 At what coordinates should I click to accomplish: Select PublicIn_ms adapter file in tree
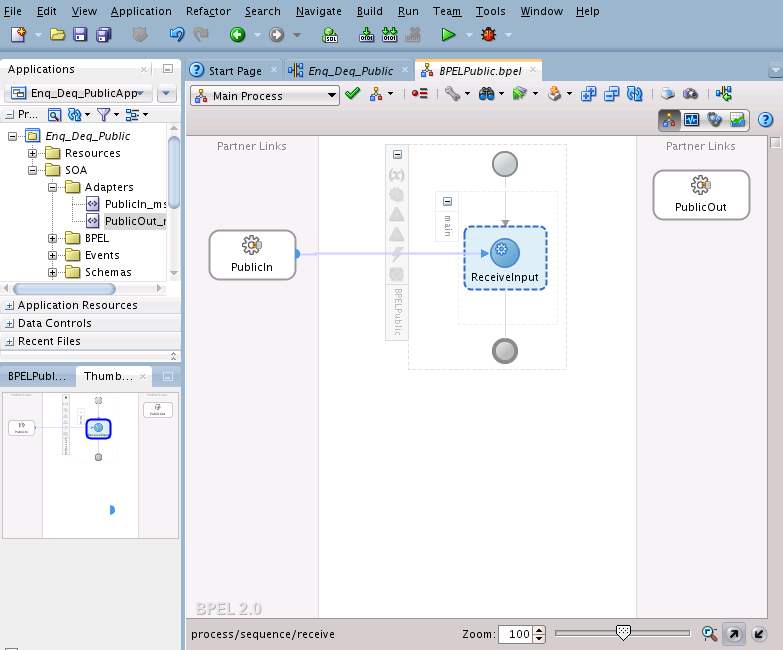pyautogui.click(x=135, y=204)
